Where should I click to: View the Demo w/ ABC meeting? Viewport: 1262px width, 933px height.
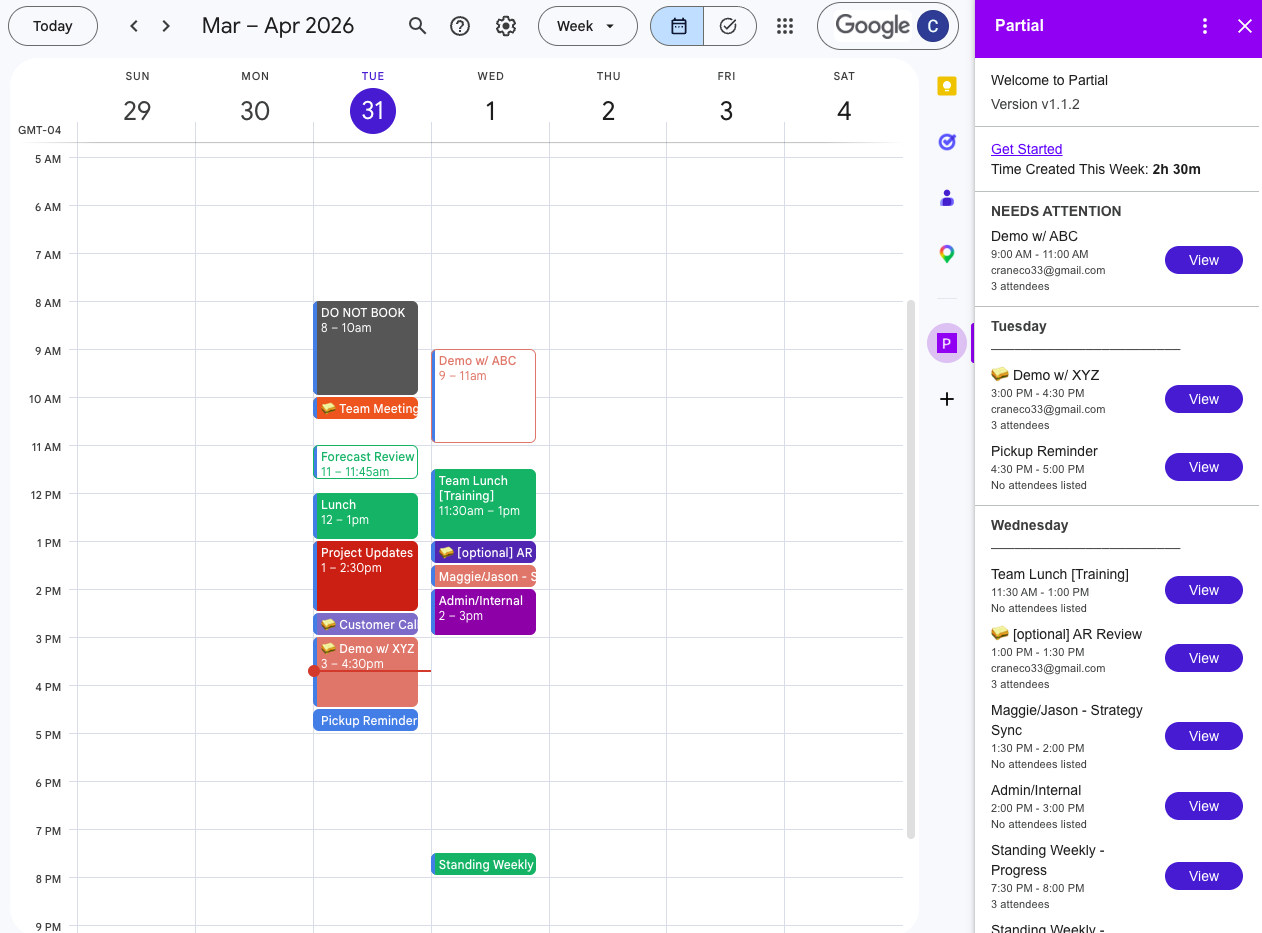coord(1204,260)
